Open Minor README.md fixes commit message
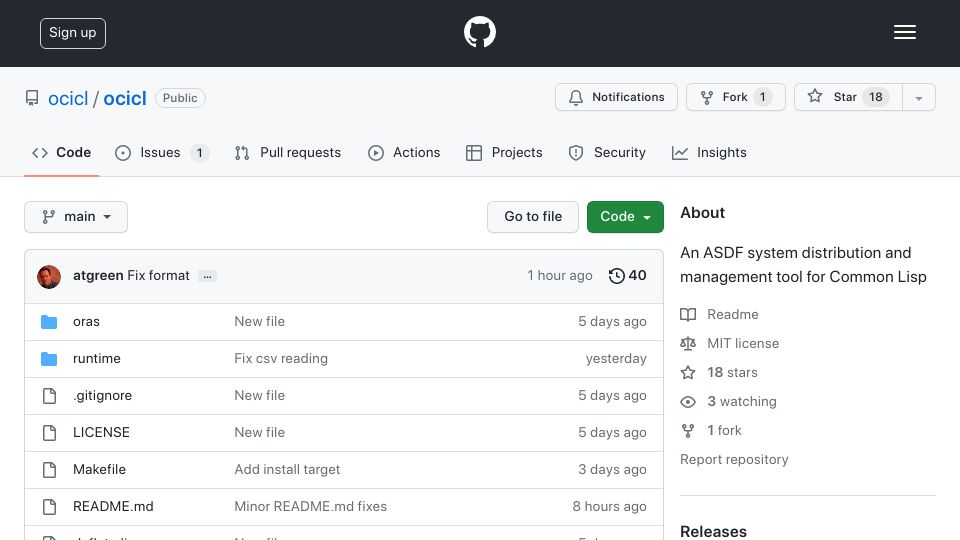 [x=310, y=506]
